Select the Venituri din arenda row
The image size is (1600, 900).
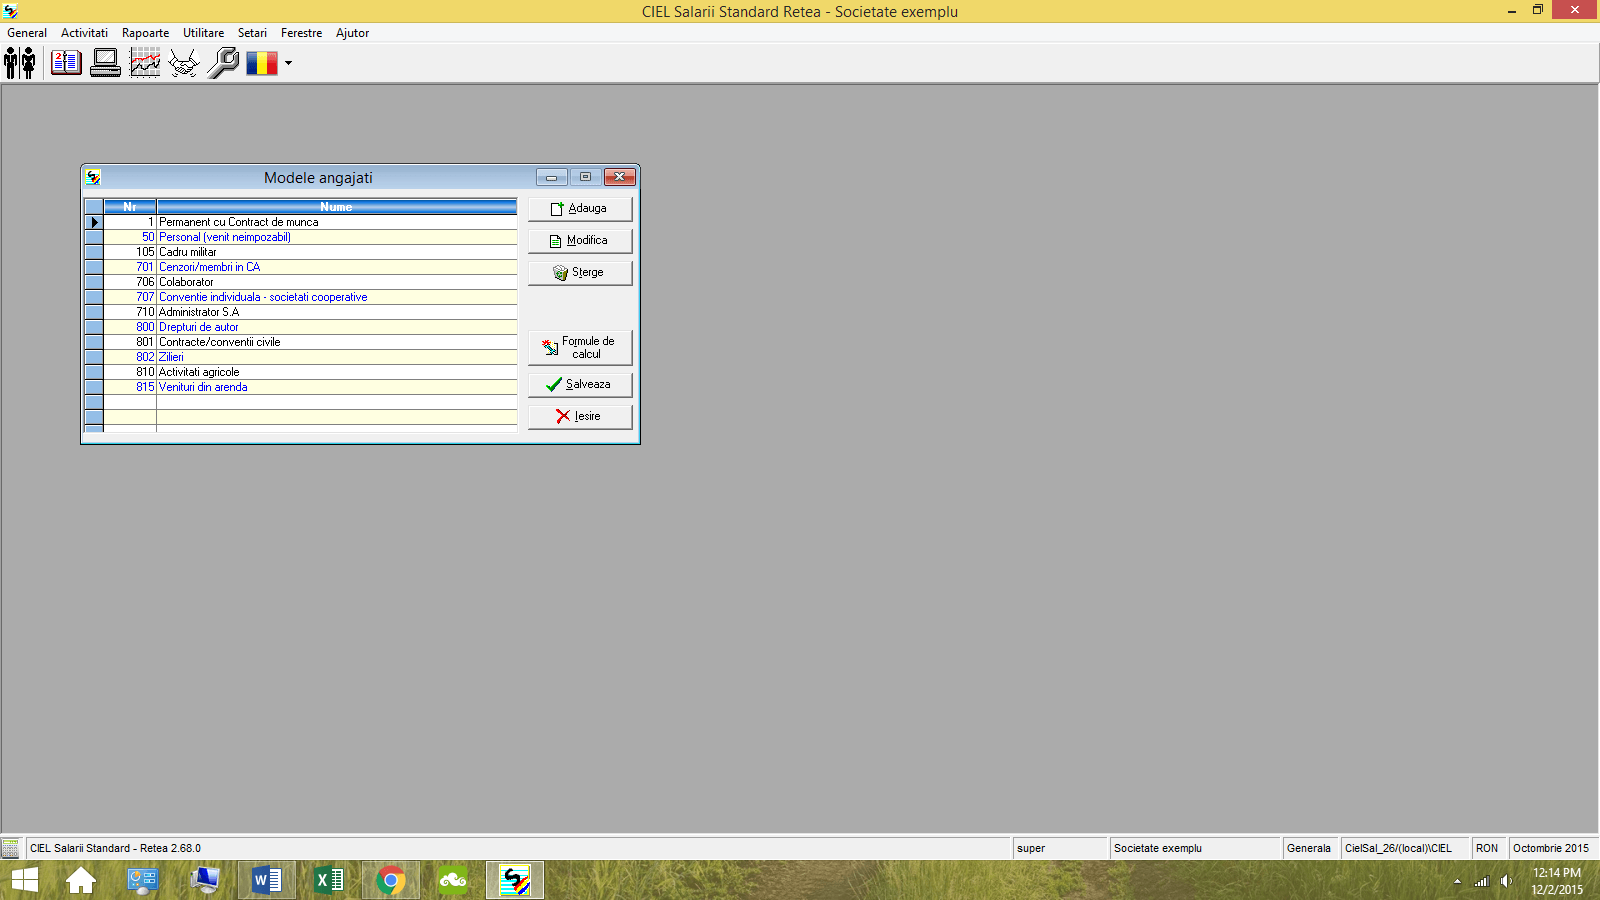click(310, 387)
